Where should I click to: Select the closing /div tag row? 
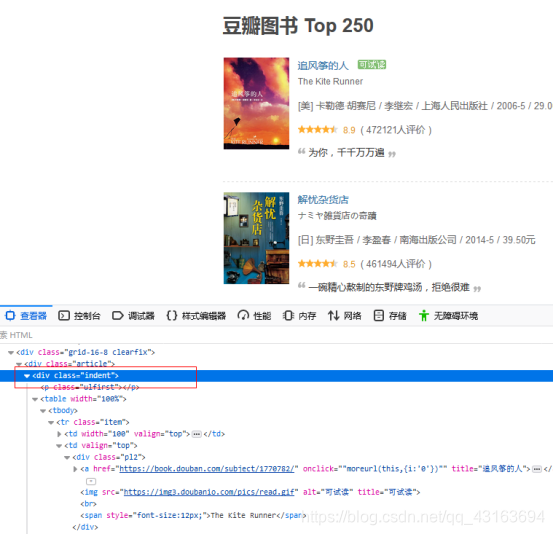[x=85, y=527]
